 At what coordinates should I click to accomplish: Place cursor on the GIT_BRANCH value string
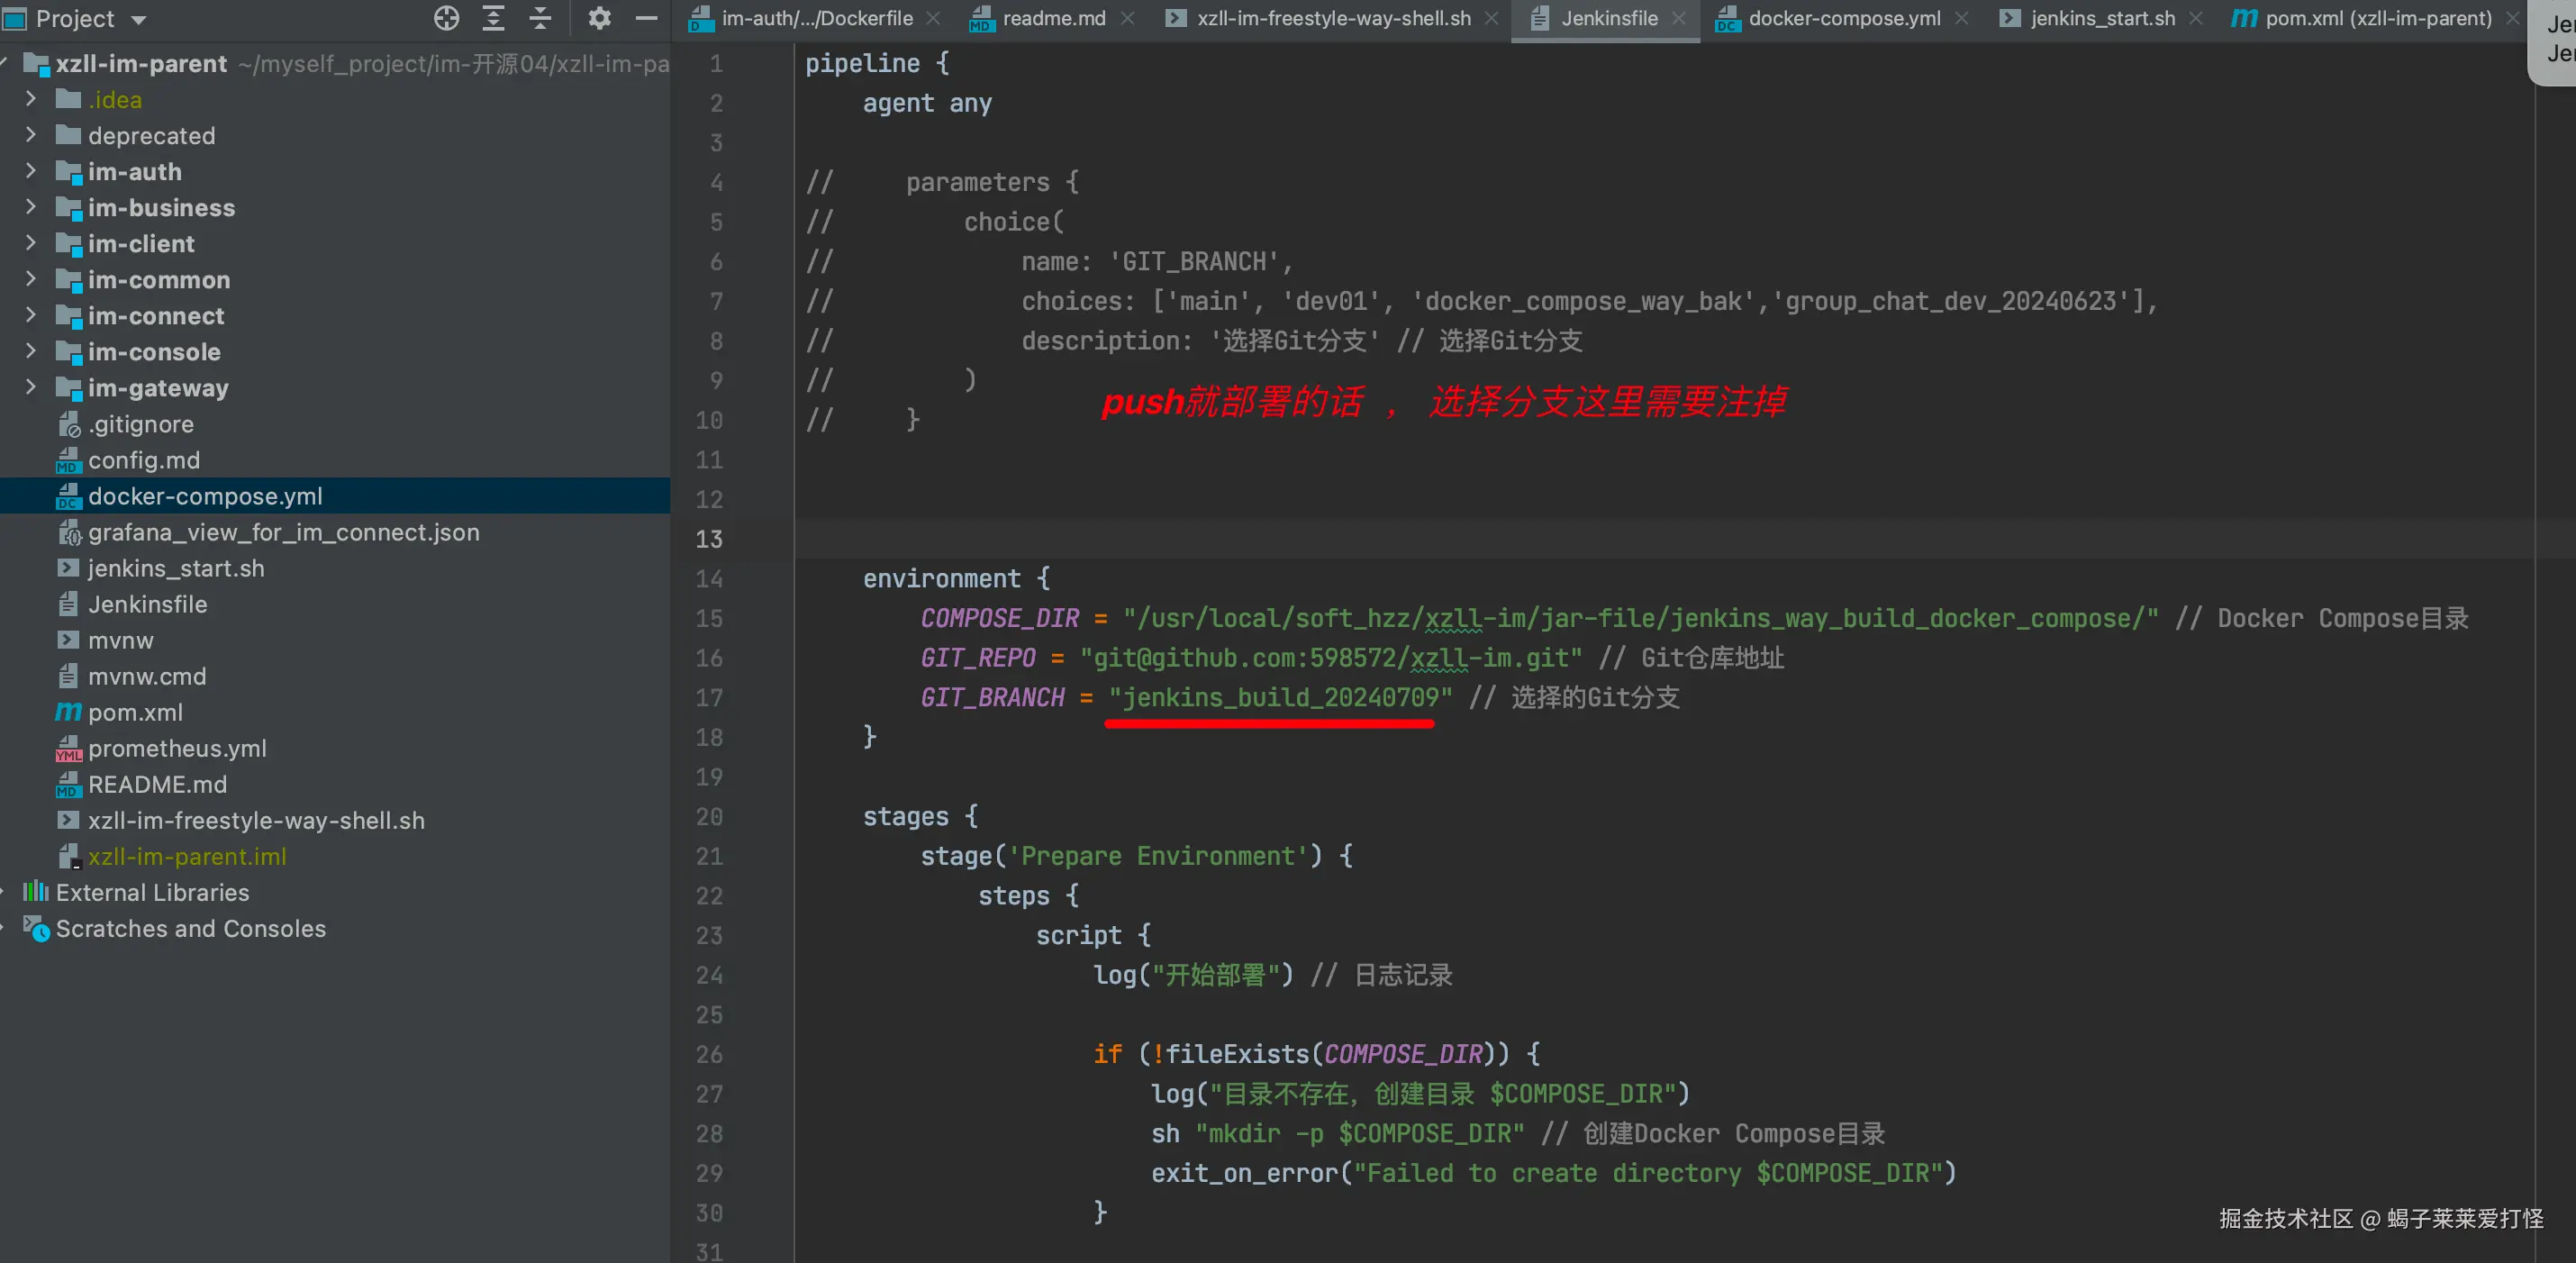click(x=1279, y=698)
